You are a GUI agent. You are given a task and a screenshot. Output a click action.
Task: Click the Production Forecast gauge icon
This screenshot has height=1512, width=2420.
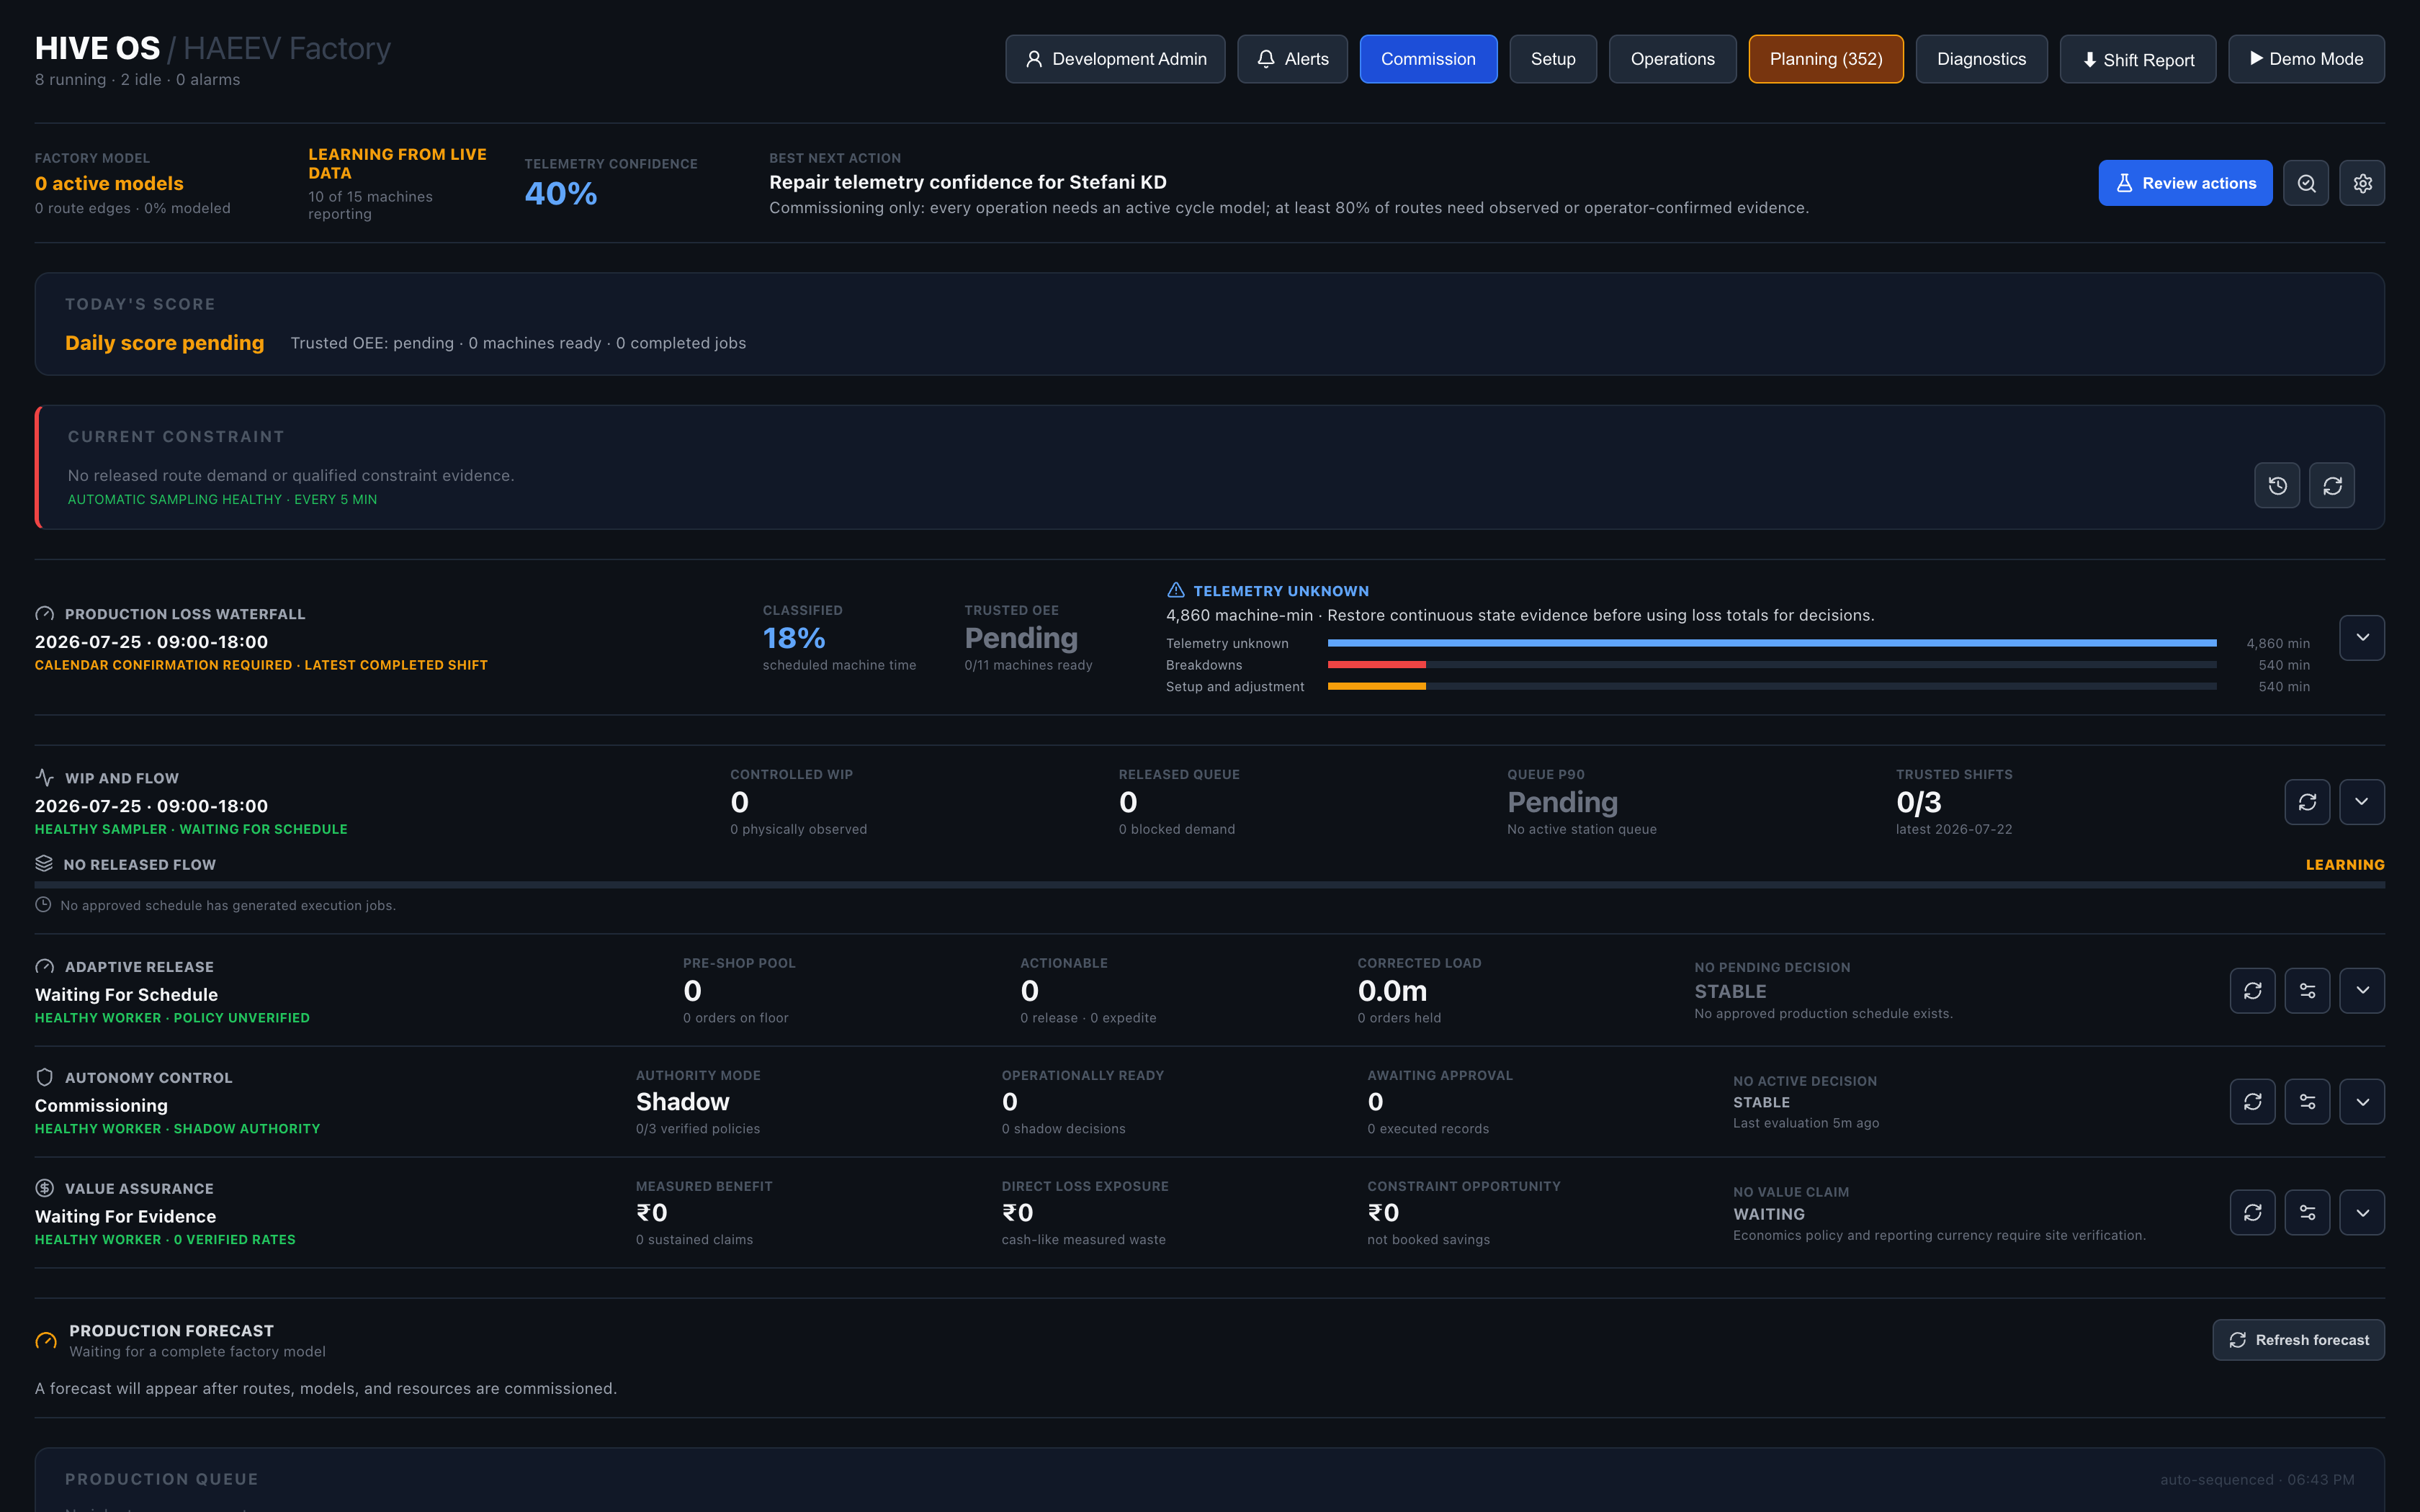(x=46, y=1340)
